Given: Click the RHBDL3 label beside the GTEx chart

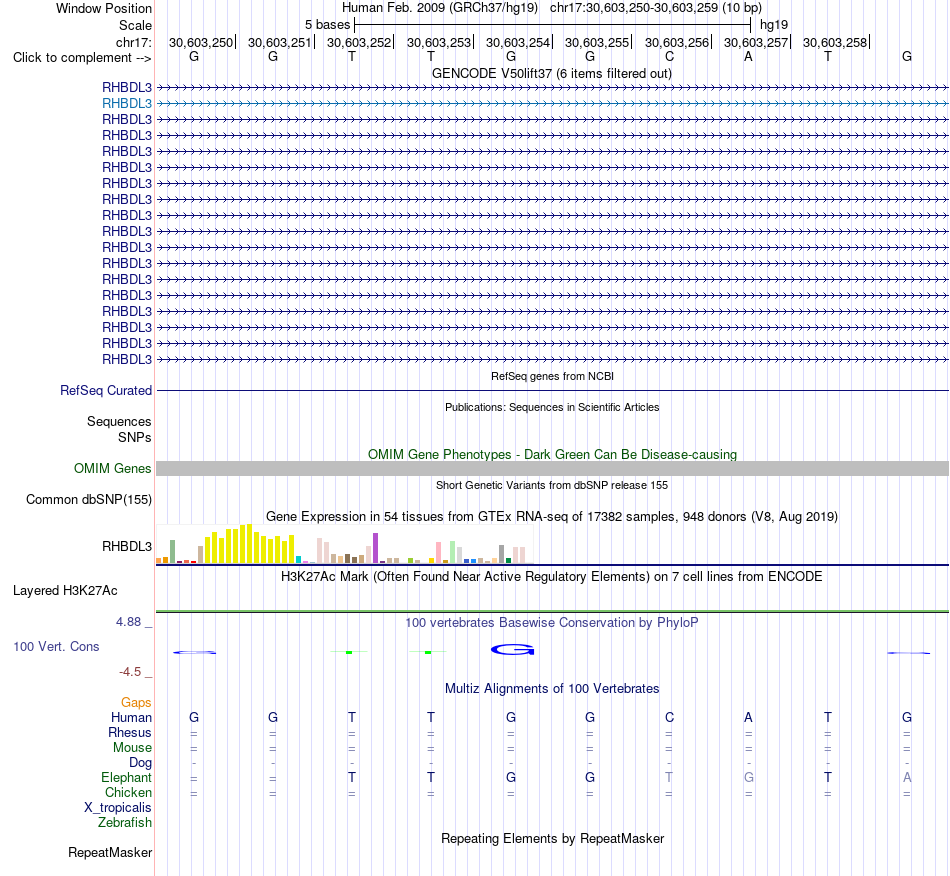Looking at the screenshot, I should point(127,546).
